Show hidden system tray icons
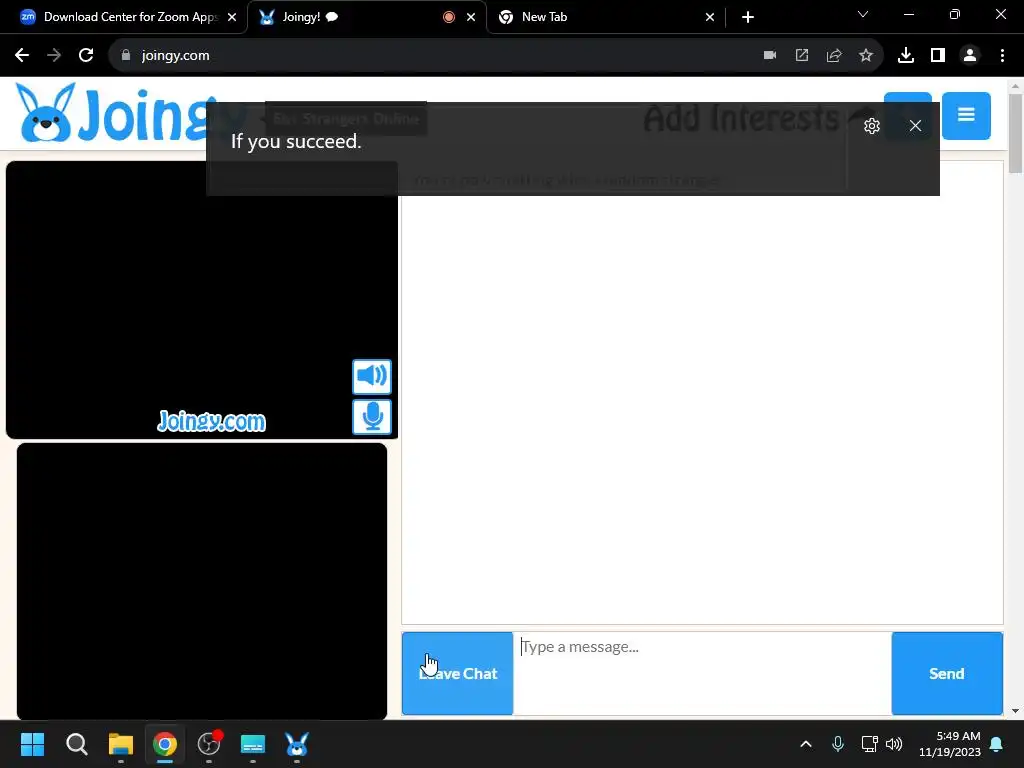Image resolution: width=1024 pixels, height=768 pixels. (x=806, y=744)
